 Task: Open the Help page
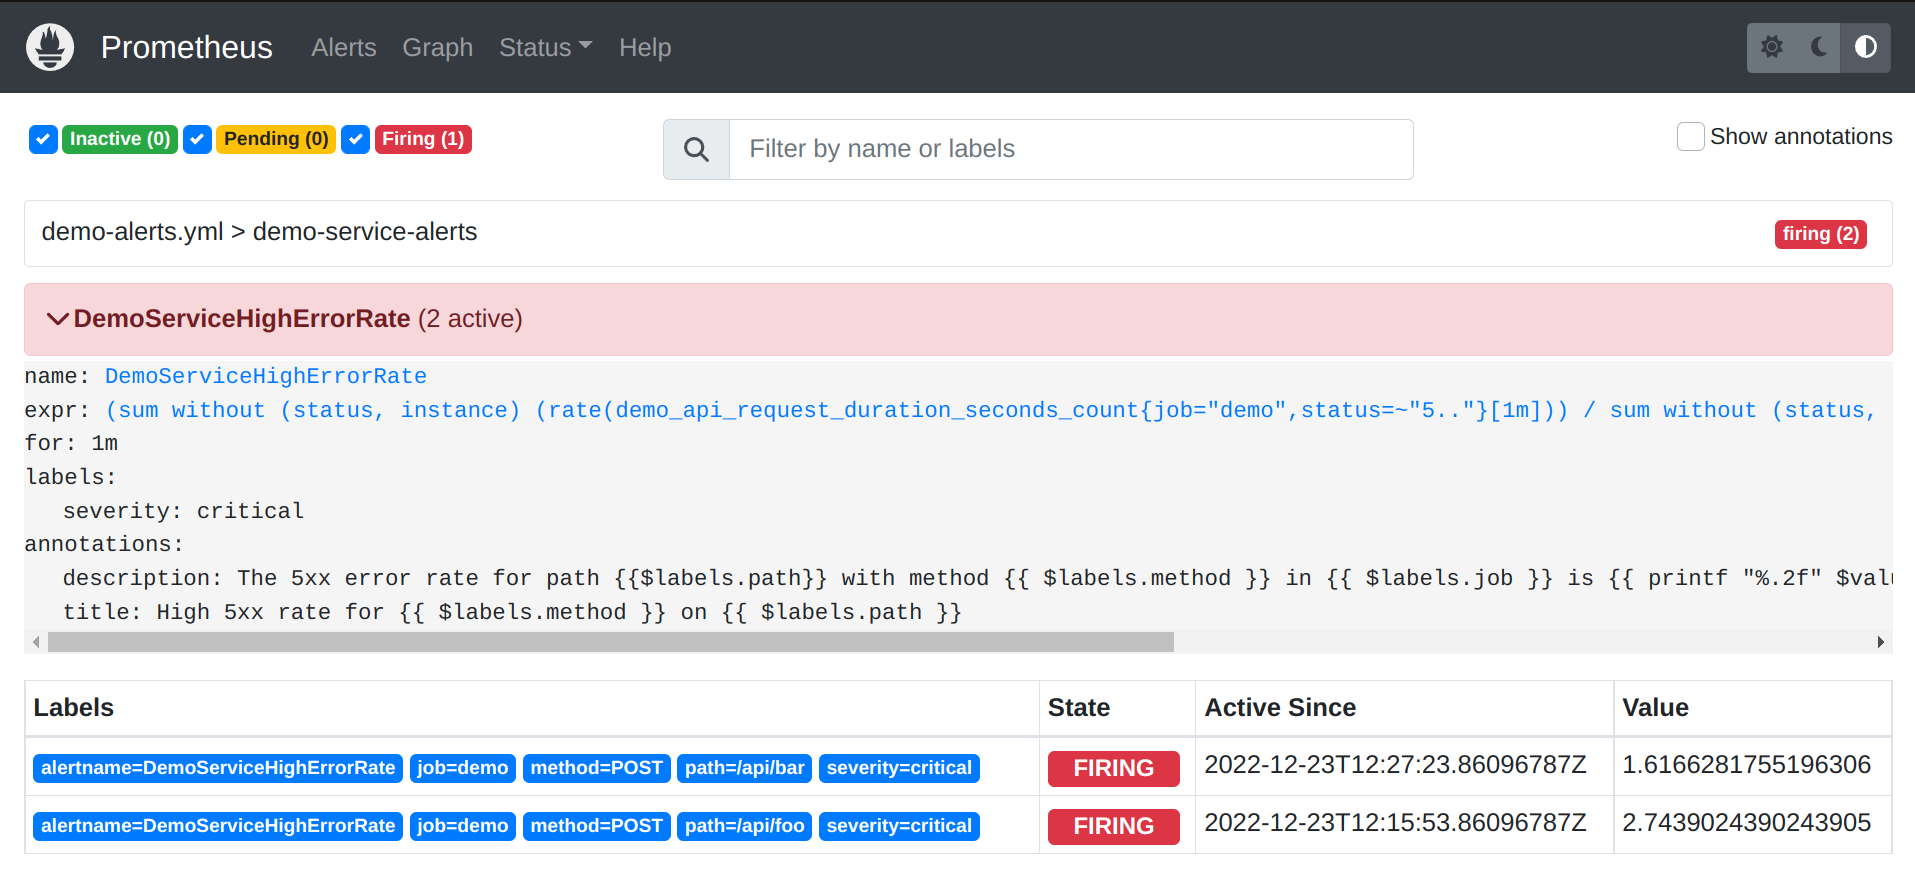click(x=645, y=47)
